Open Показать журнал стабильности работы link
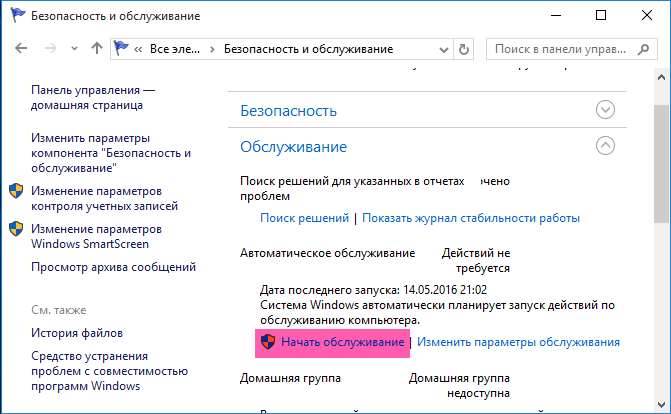Viewport: 671px width, 414px height. click(x=470, y=217)
